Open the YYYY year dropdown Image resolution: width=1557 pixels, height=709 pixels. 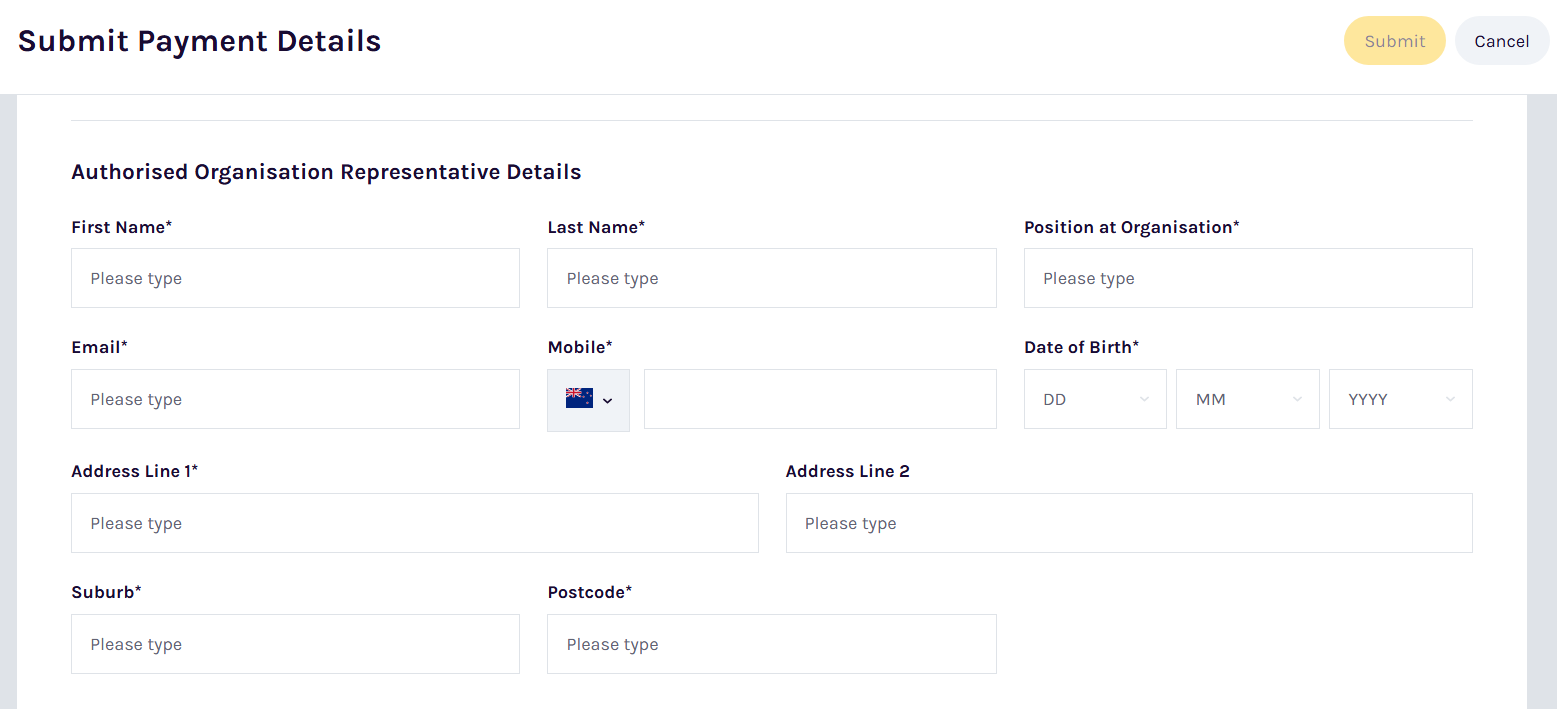(x=1400, y=399)
